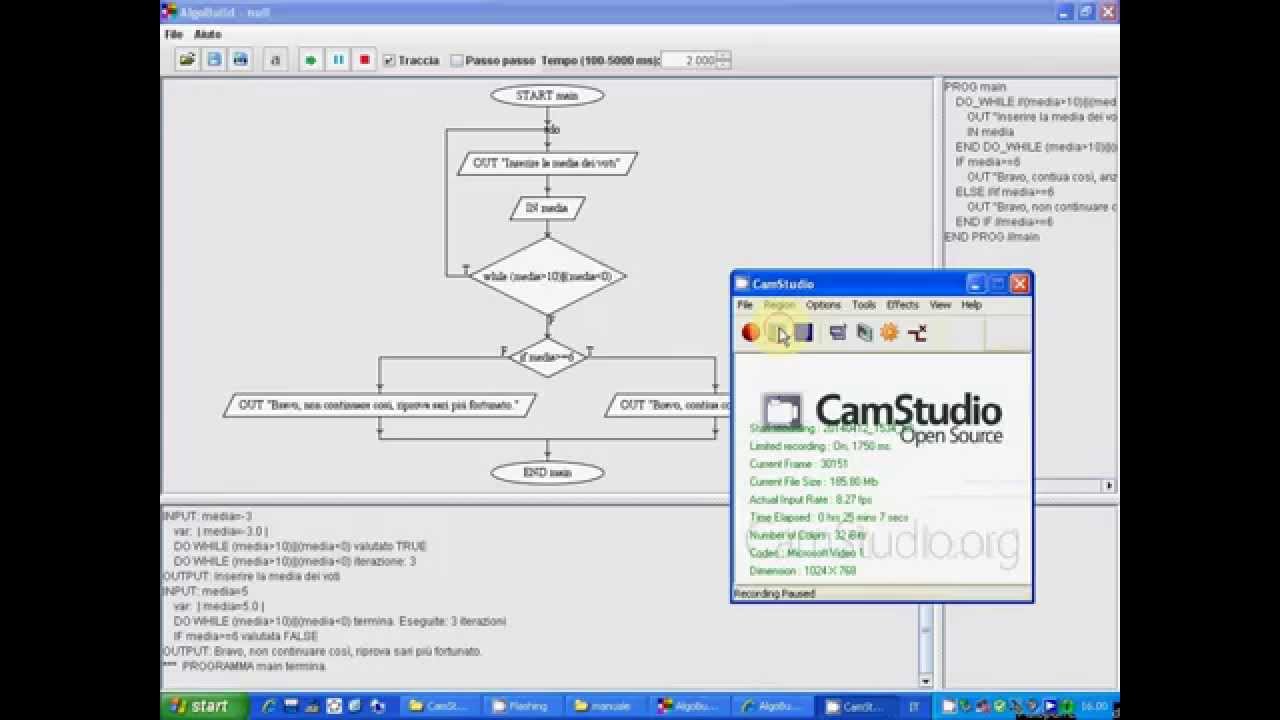Open a file with AlgoBuild's open folder icon
The height and width of the screenshot is (720, 1280).
click(187, 60)
